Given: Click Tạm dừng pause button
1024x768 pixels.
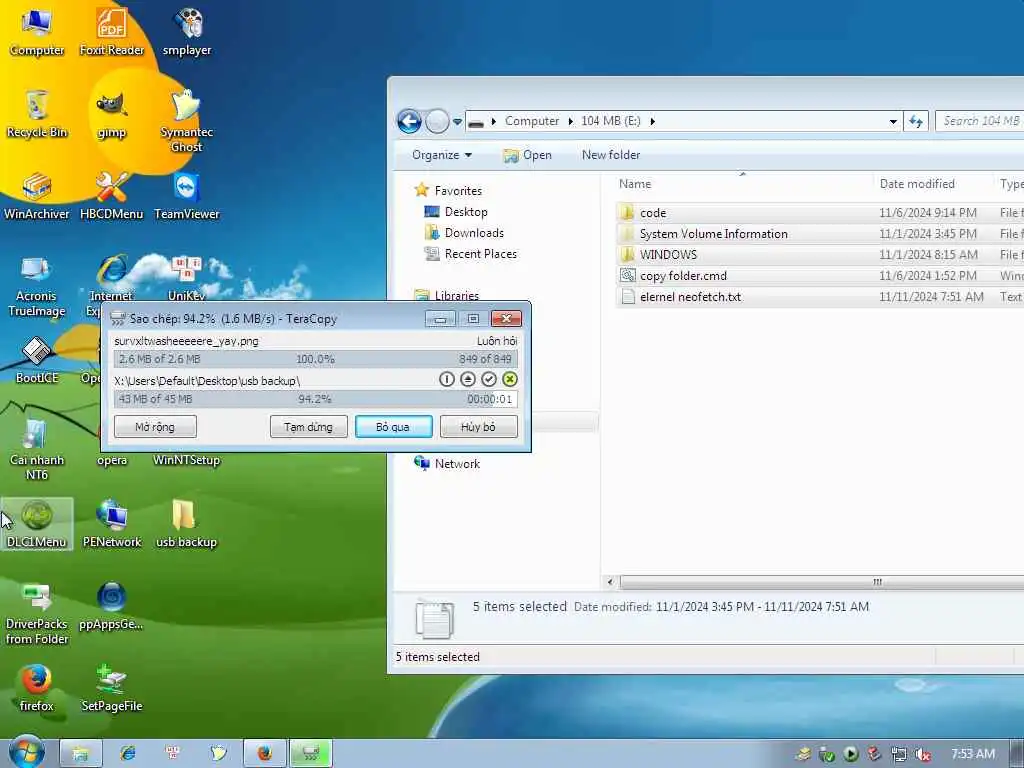Looking at the screenshot, I should [308, 426].
